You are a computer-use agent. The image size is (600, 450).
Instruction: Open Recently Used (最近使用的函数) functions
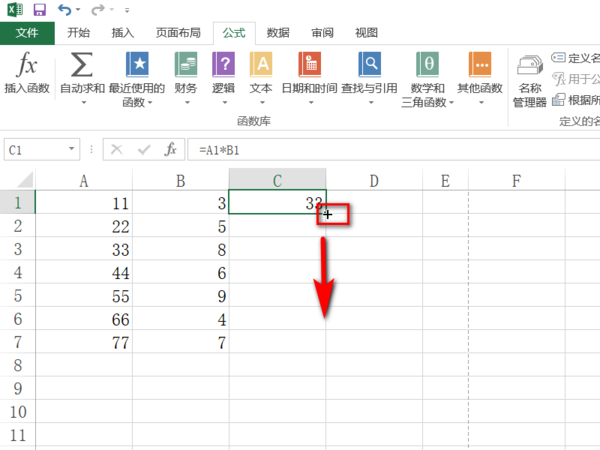coord(137,79)
